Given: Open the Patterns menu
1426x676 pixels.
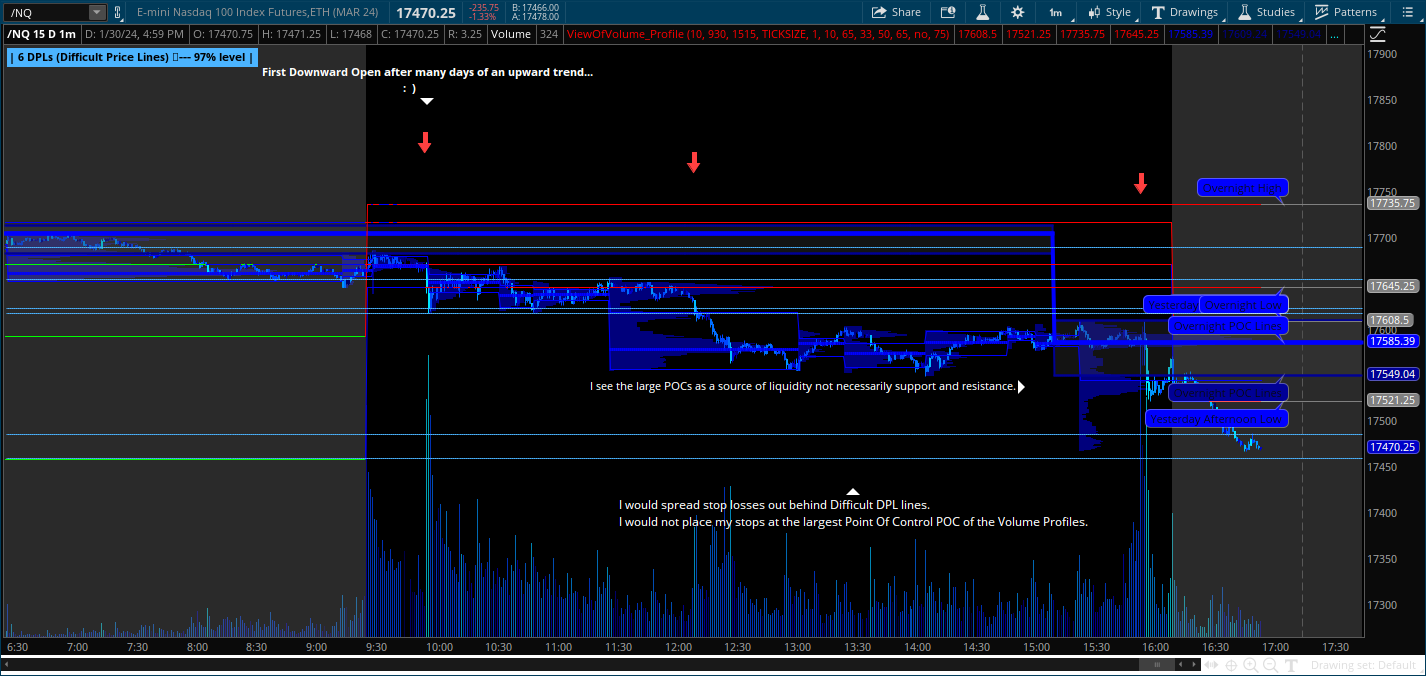Looking at the screenshot, I should click(1345, 12).
